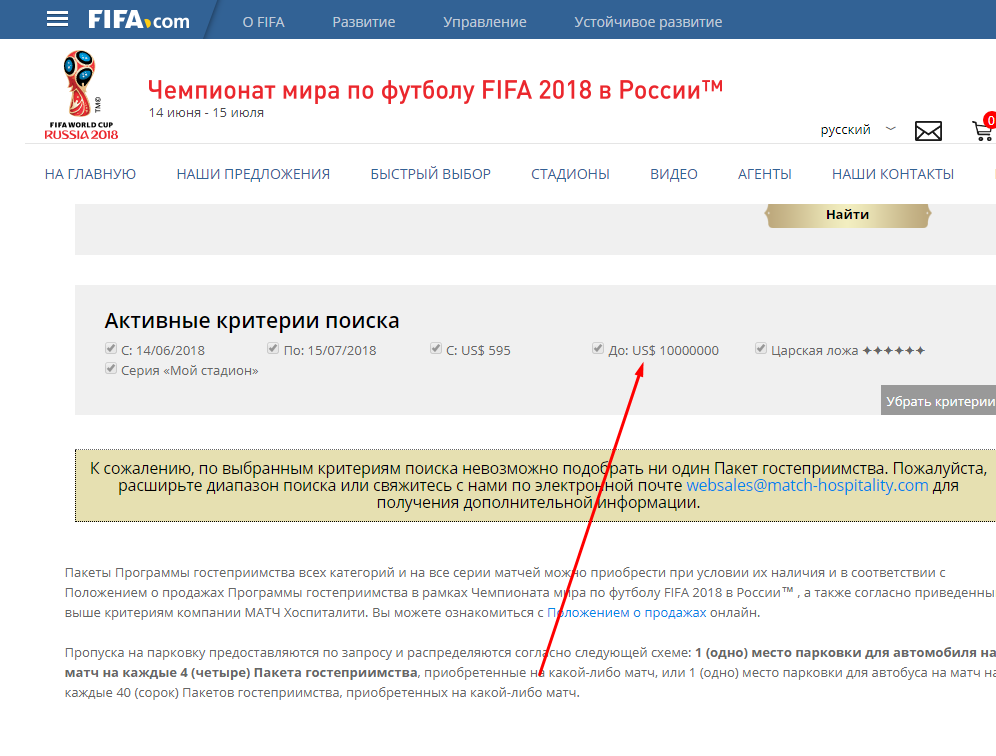The width and height of the screenshot is (996, 756).
Task: Open the Управление menu item
Action: click(485, 22)
